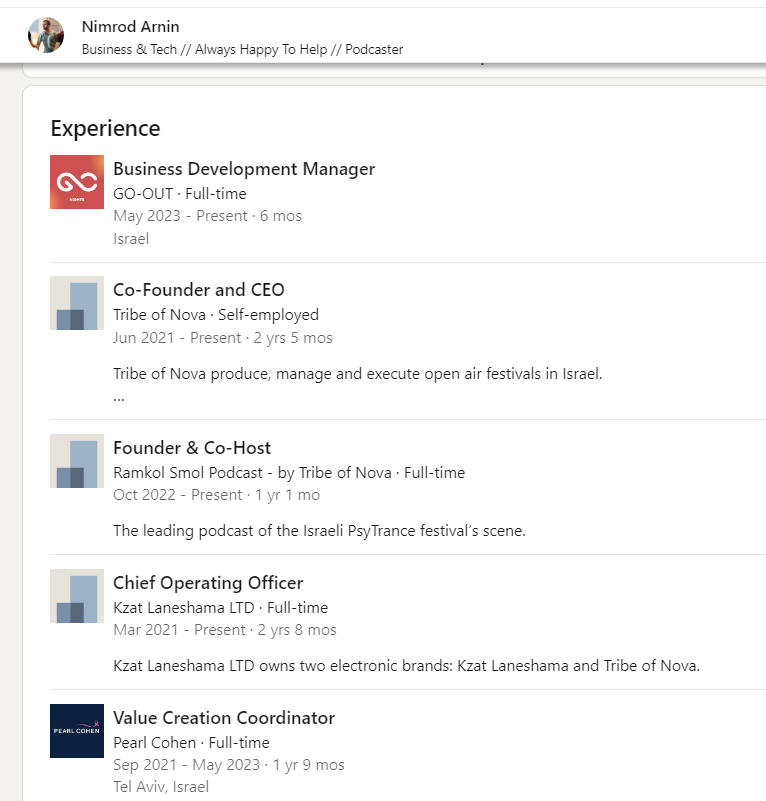This screenshot has width=766, height=801.
Task: Click the leading podcast PsyTrance description
Action: pyautogui.click(x=319, y=531)
